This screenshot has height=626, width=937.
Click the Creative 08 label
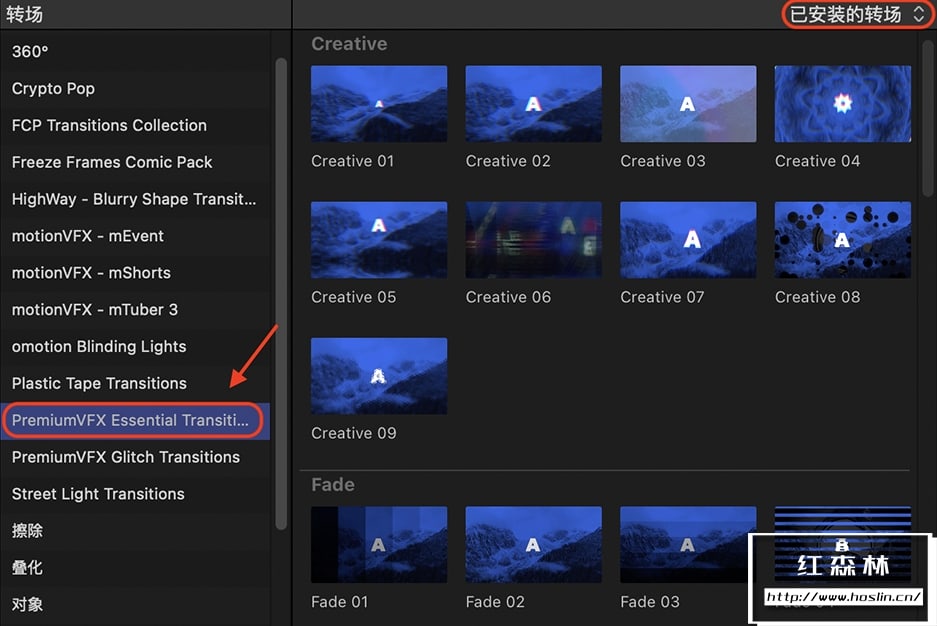[x=817, y=297]
